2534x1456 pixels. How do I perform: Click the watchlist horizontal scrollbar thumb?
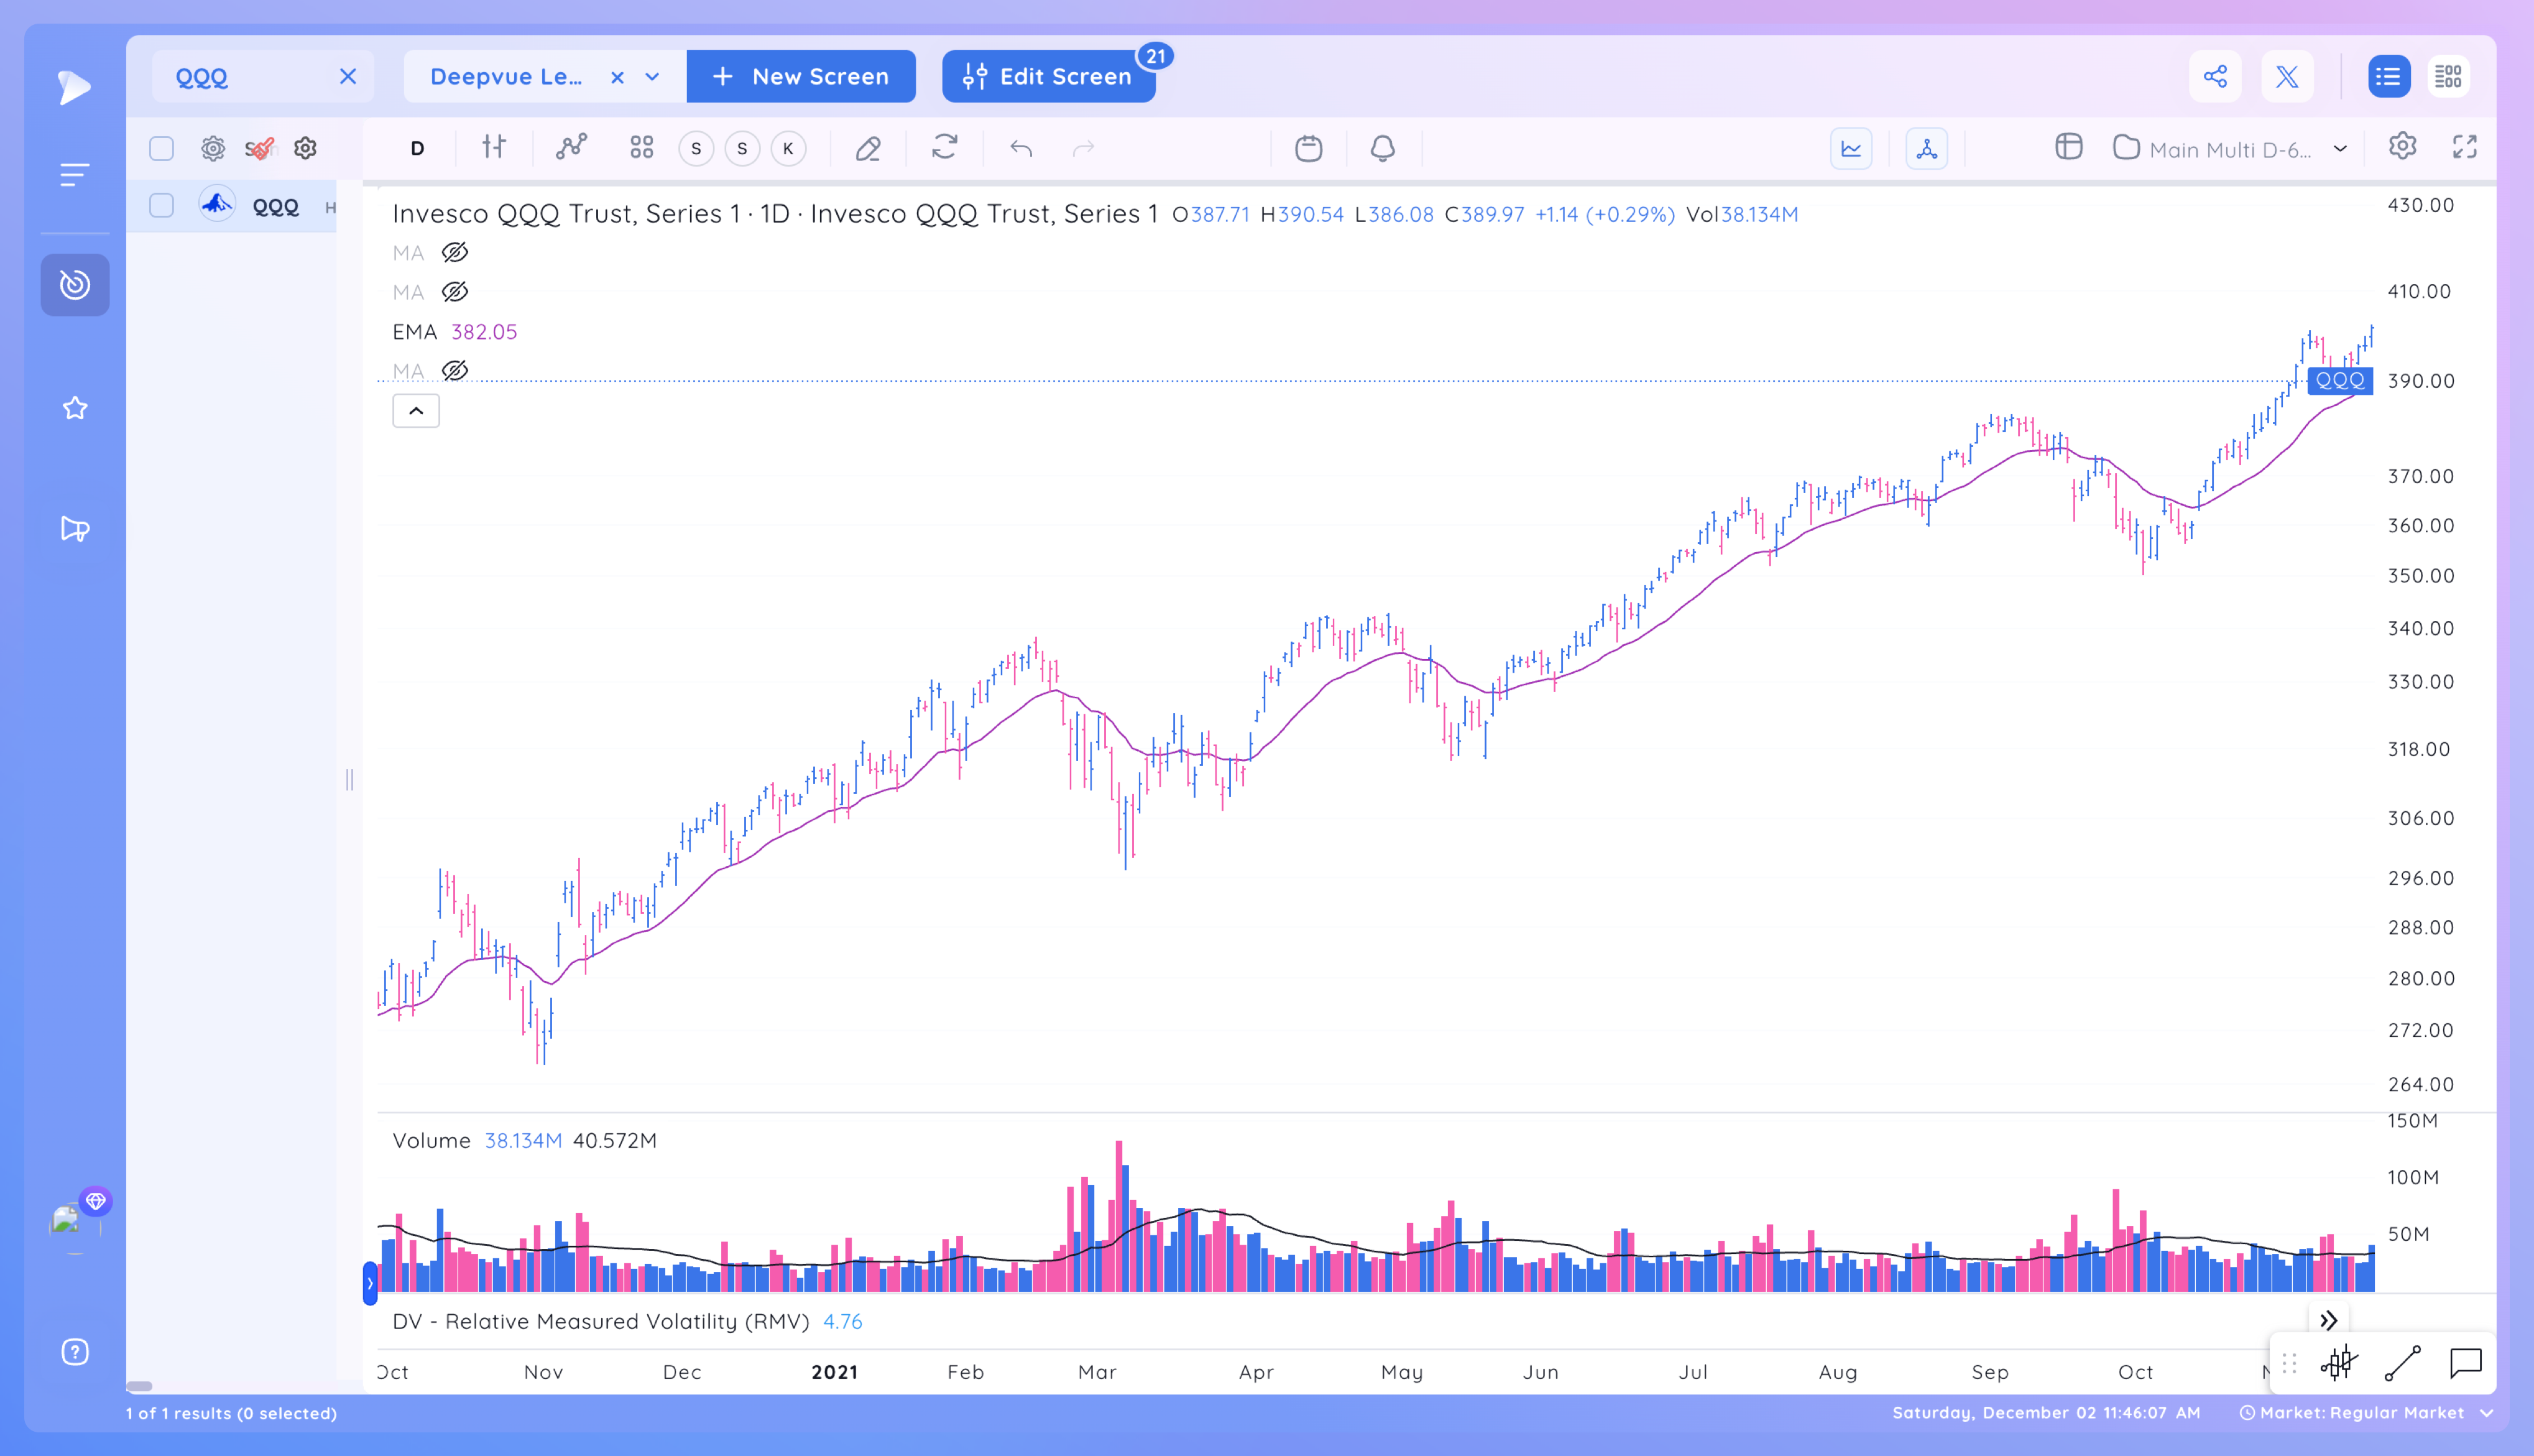139,1386
